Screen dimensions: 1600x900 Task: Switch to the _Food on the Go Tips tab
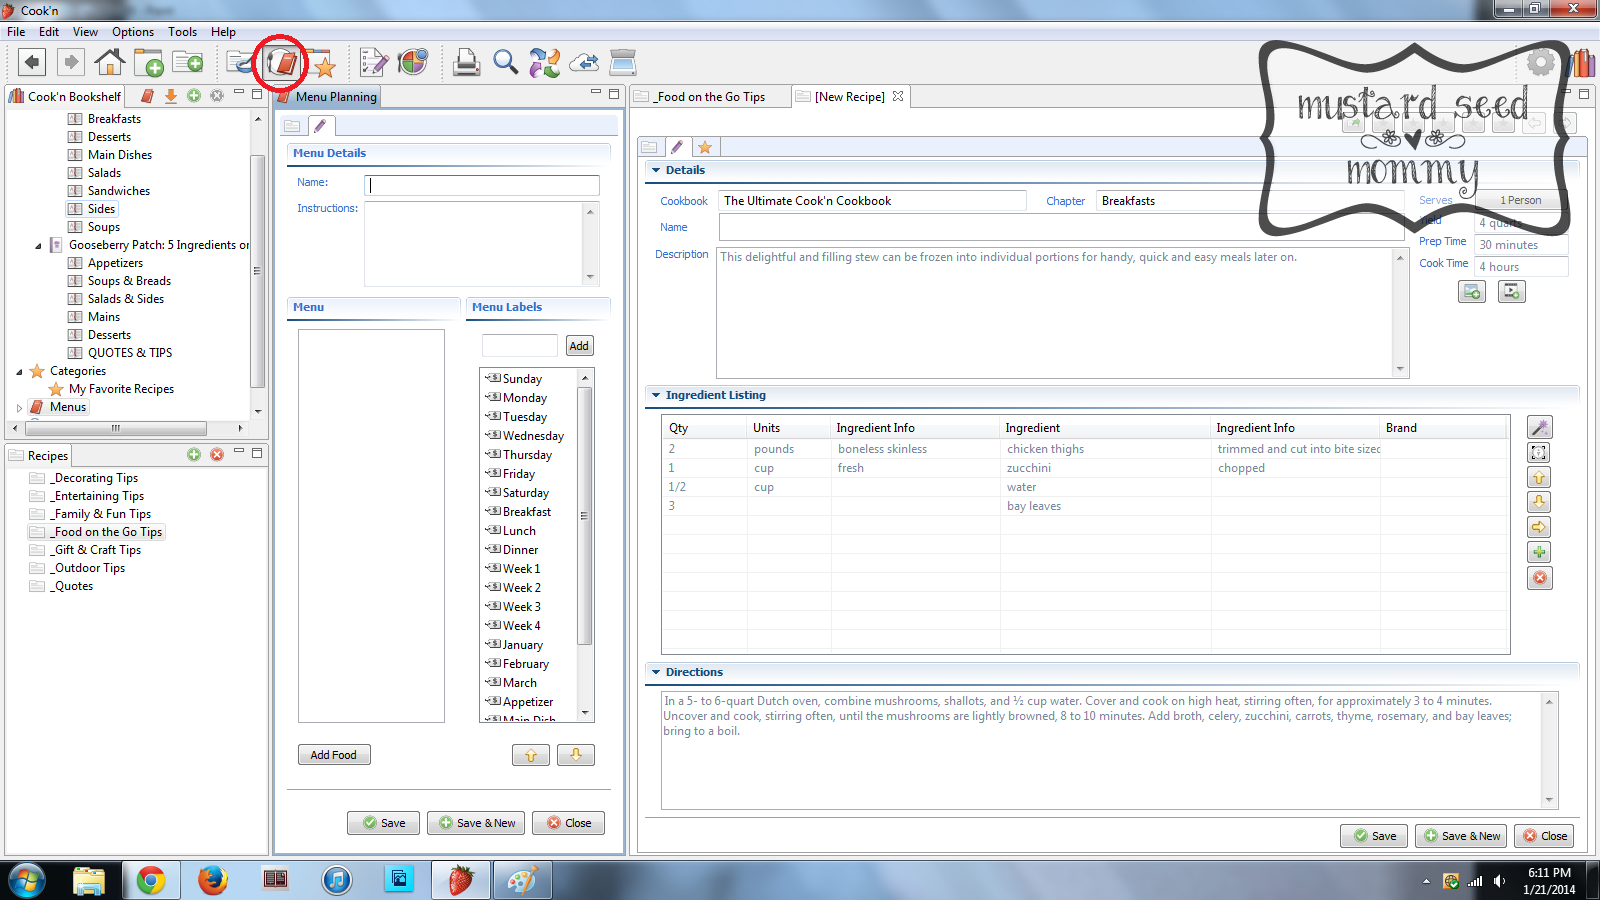click(711, 97)
